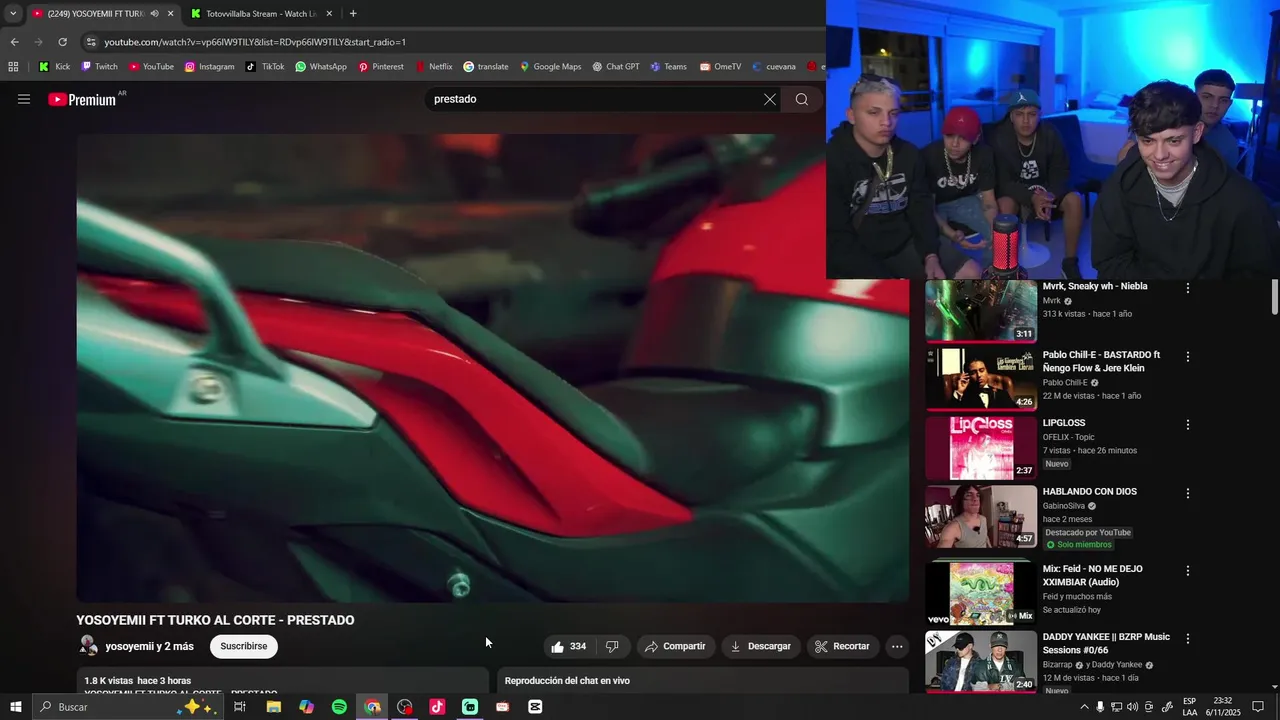Viewport: 1280px width, 720px height.
Task: Open the OmeTV bookmark
Action: [x=720, y=67]
